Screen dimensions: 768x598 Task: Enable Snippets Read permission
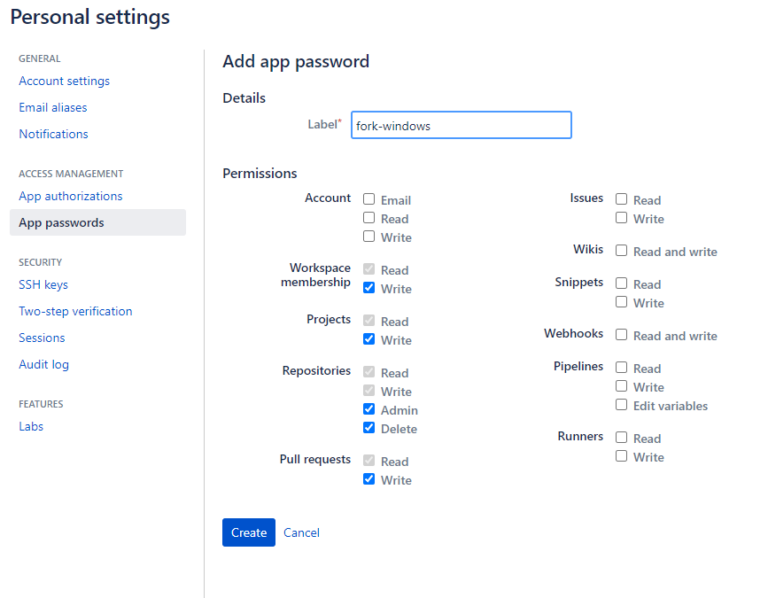[x=621, y=283]
